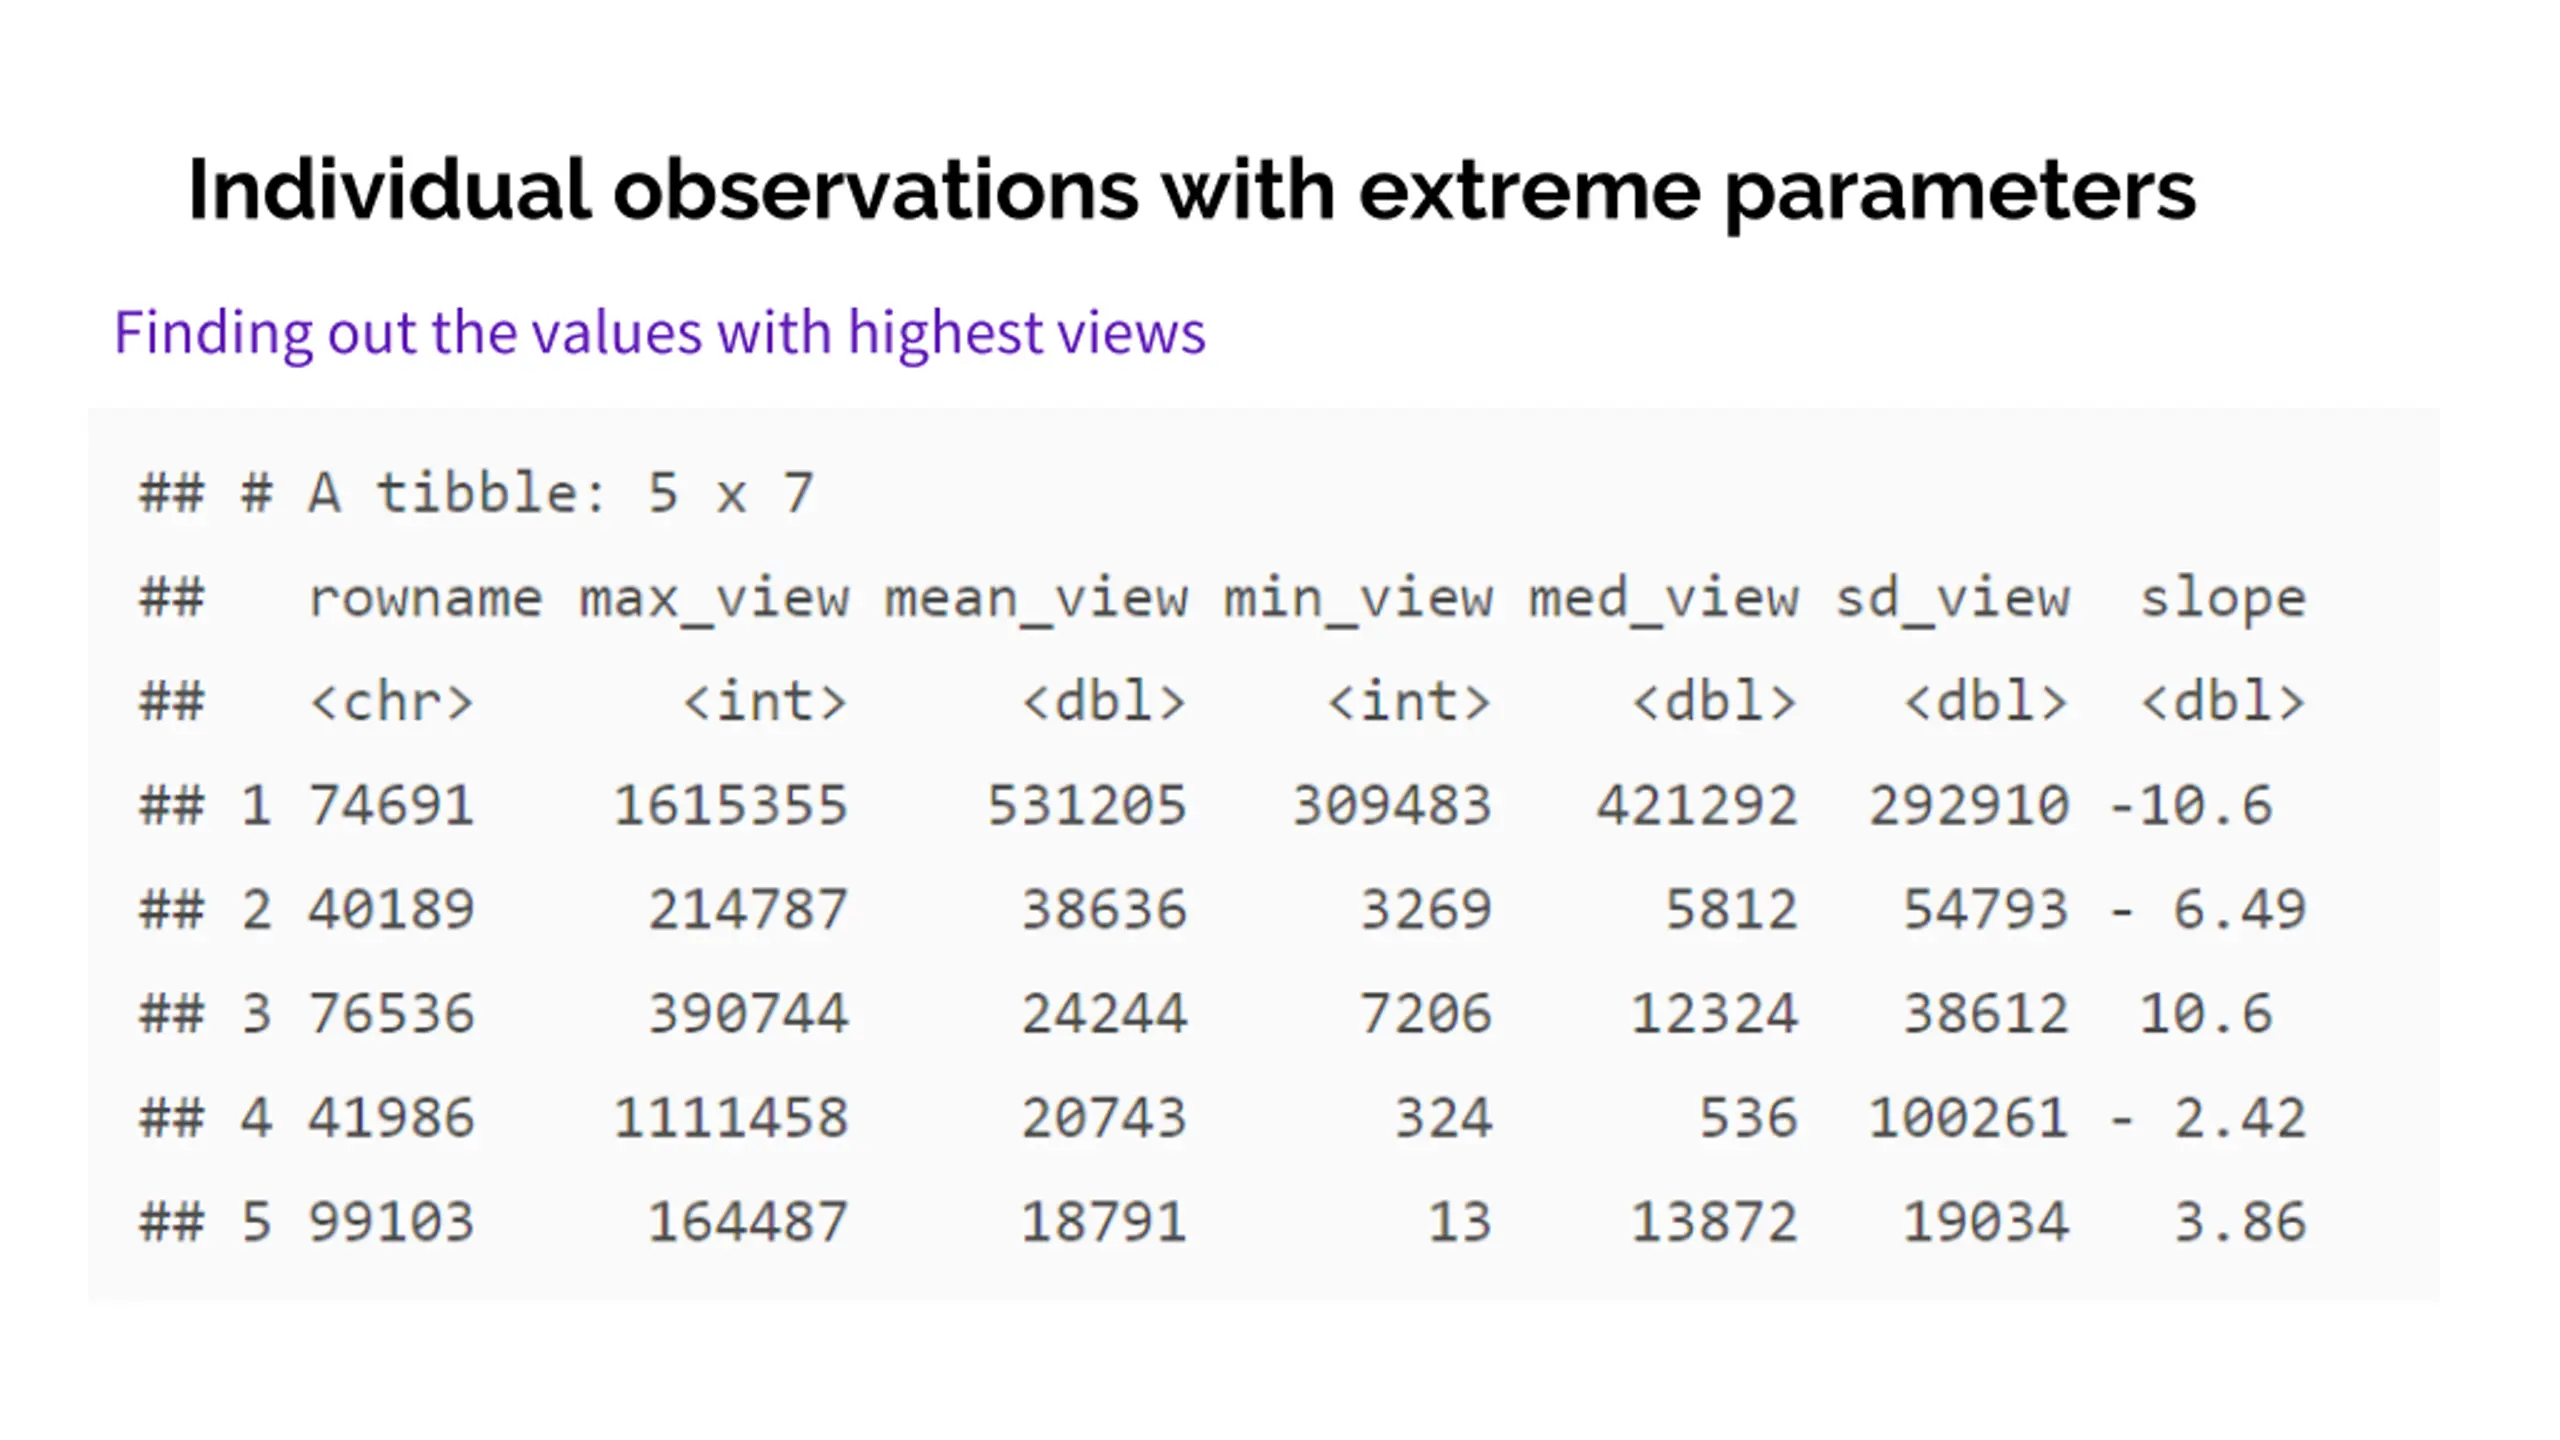Select the mean_view column header
This screenshot has height=1440, width=2560.
coord(1036,598)
